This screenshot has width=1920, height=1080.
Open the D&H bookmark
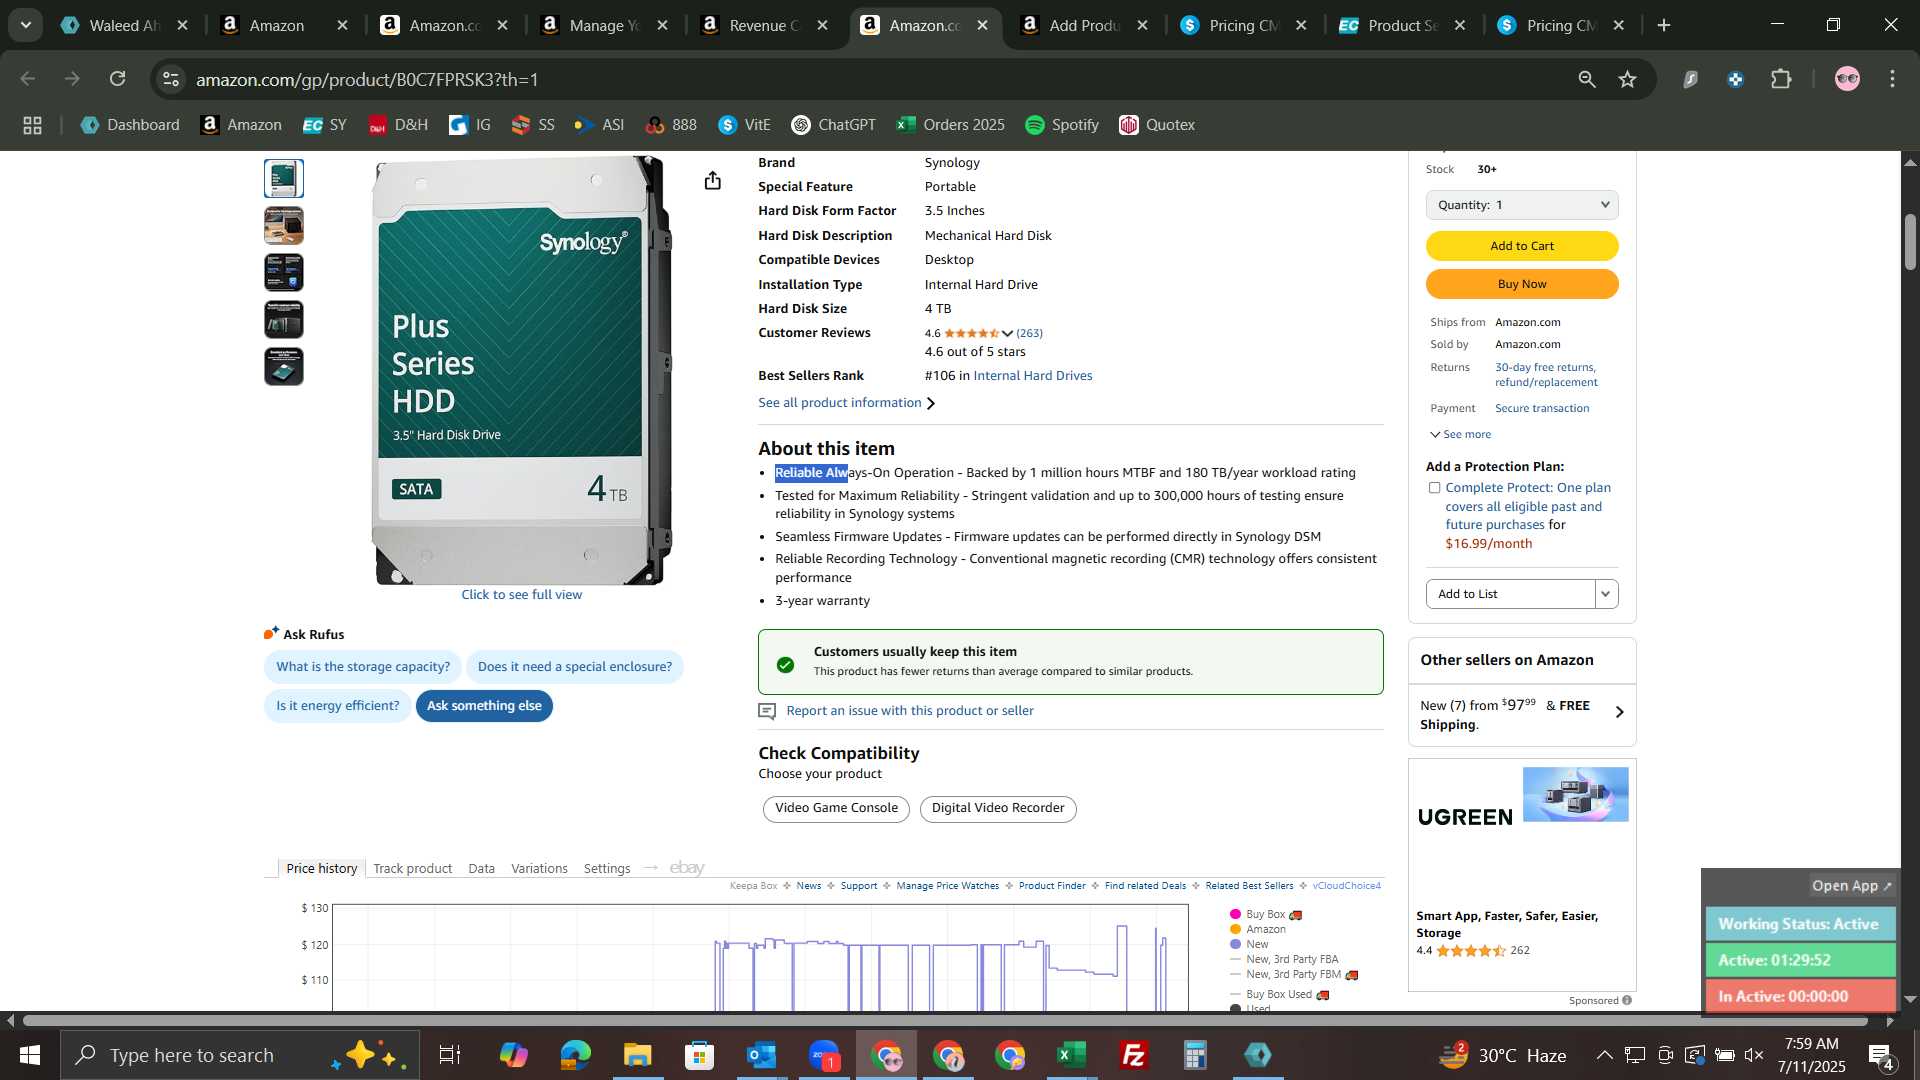[x=398, y=125]
